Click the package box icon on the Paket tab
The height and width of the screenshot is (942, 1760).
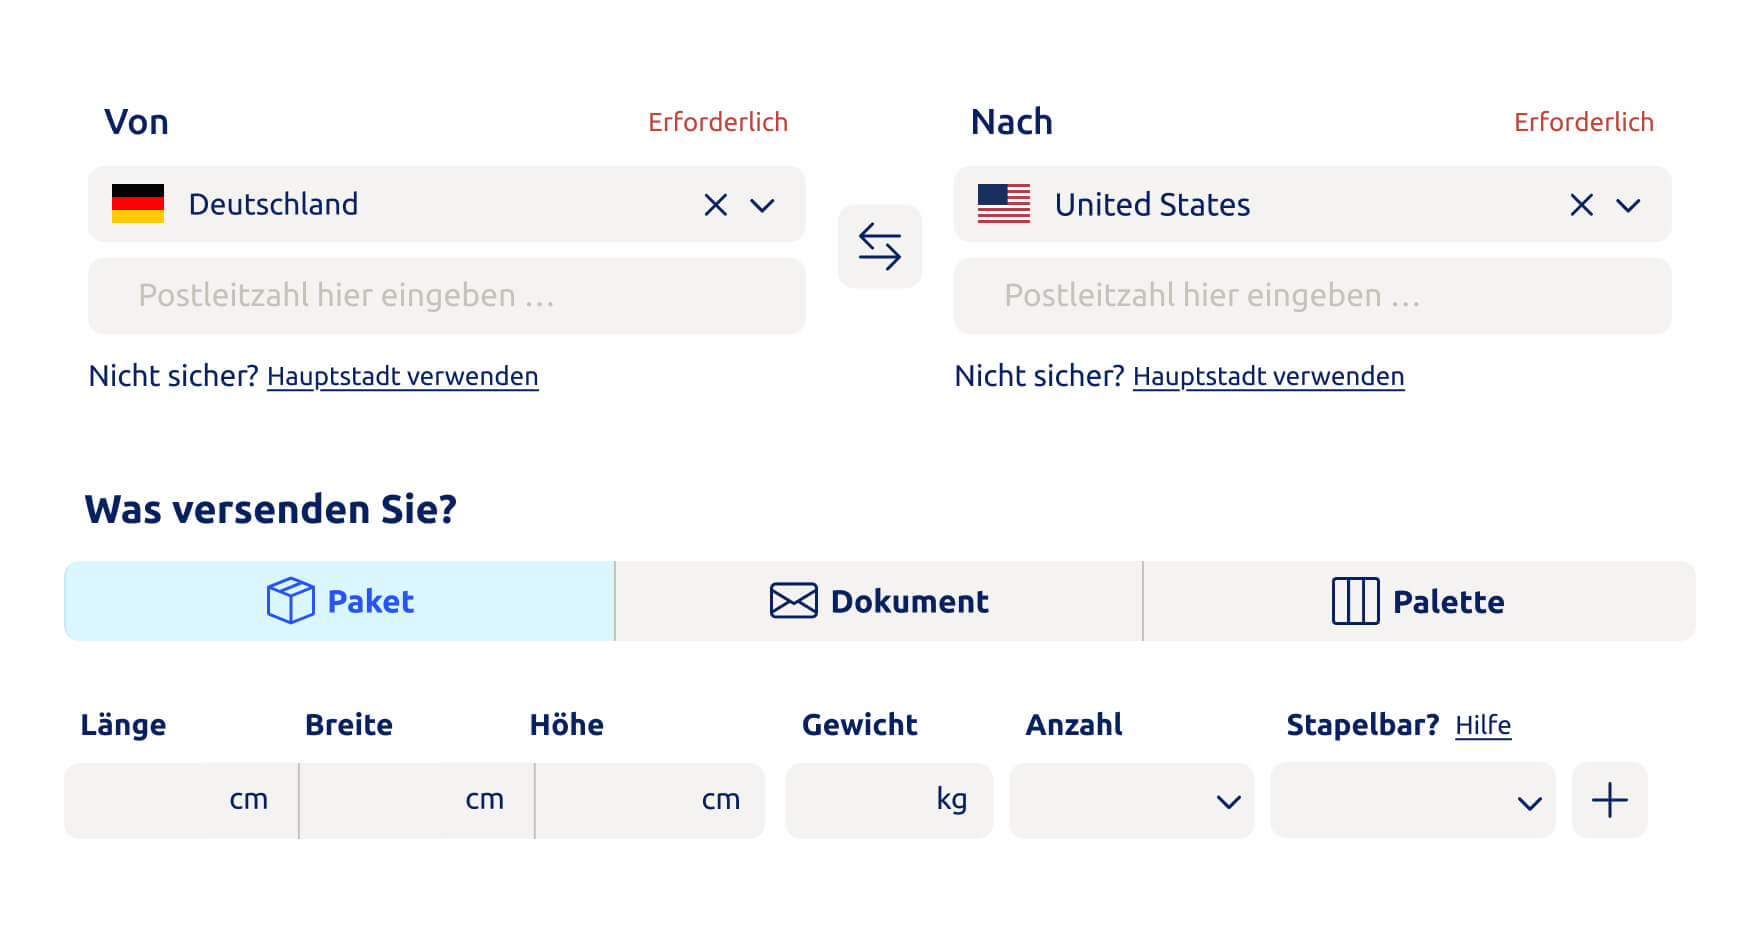(x=289, y=600)
